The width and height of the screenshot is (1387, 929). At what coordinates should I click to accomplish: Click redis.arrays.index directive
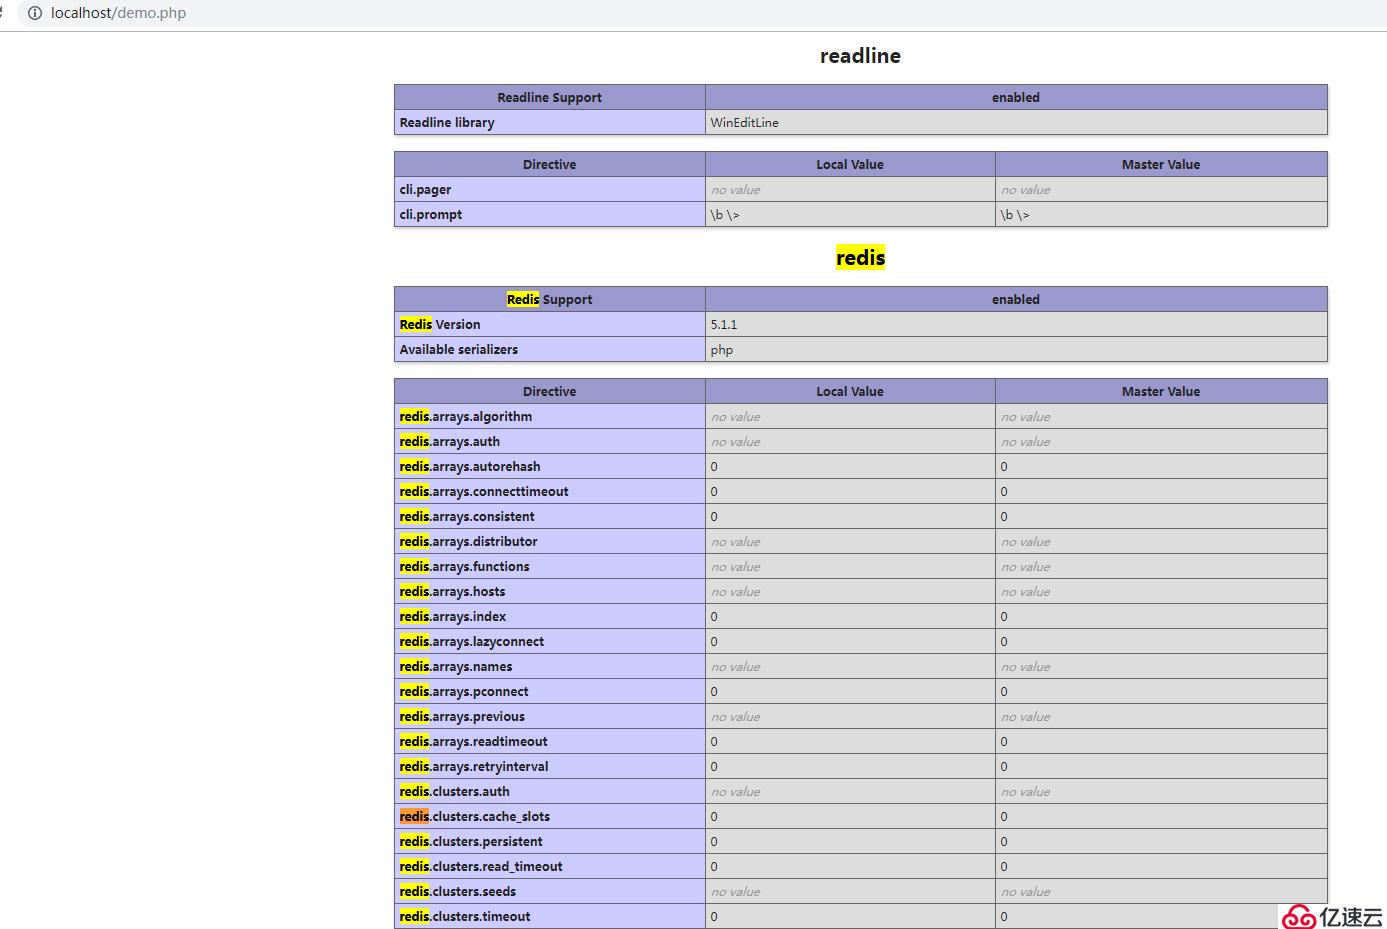453,616
